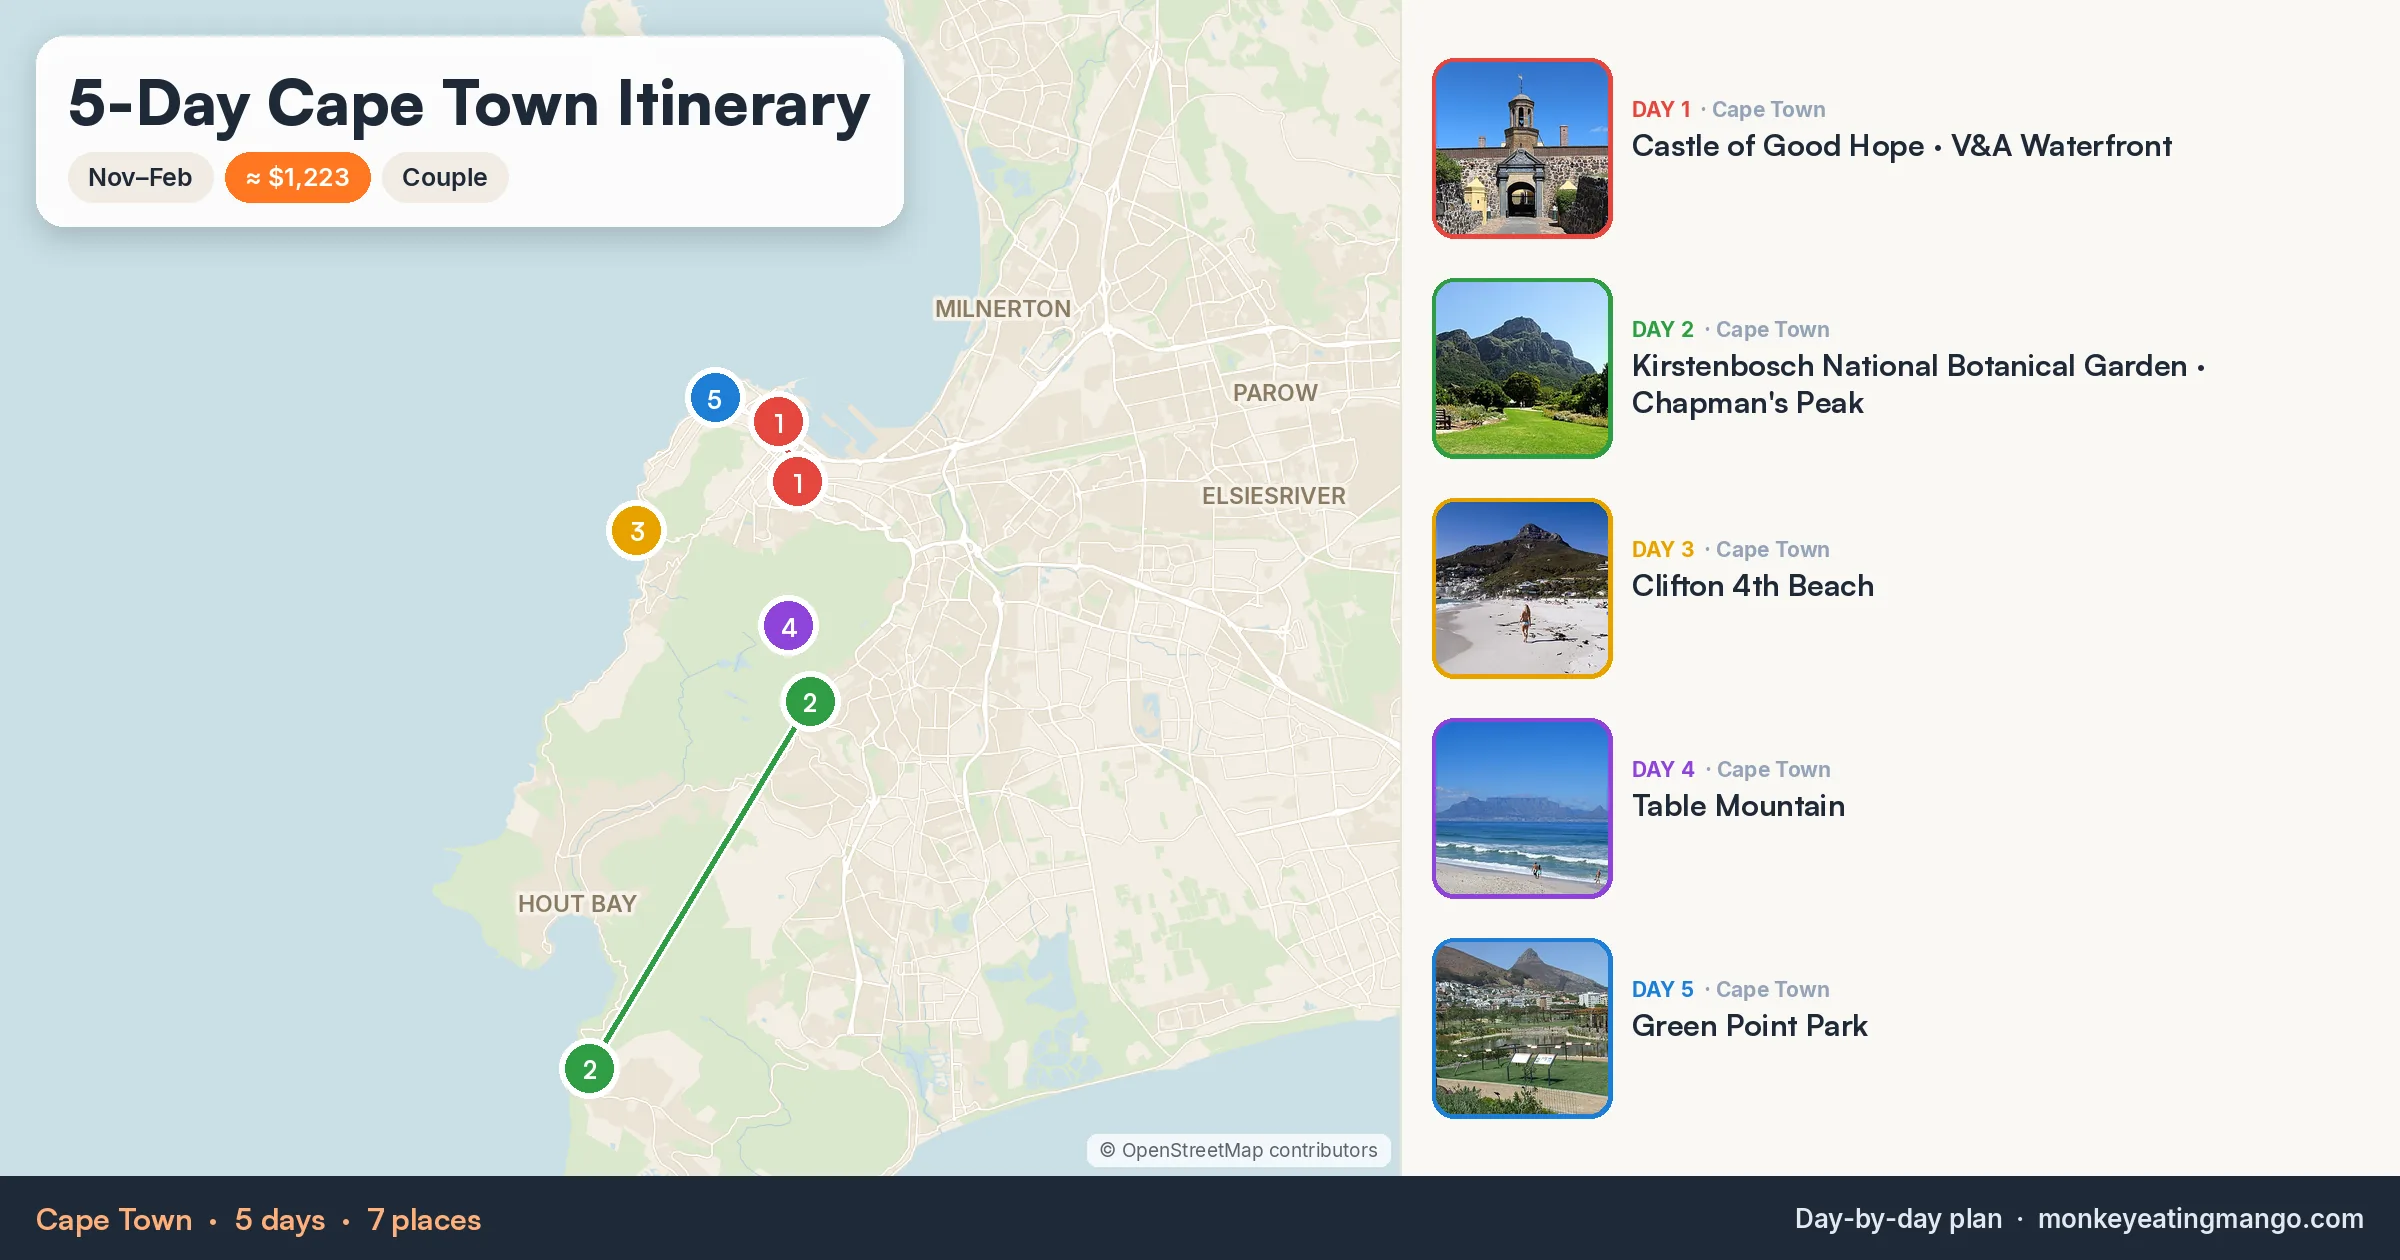Click Castle of Good Hope · V&A Waterfront
2400x1260 pixels.
click(x=1901, y=146)
